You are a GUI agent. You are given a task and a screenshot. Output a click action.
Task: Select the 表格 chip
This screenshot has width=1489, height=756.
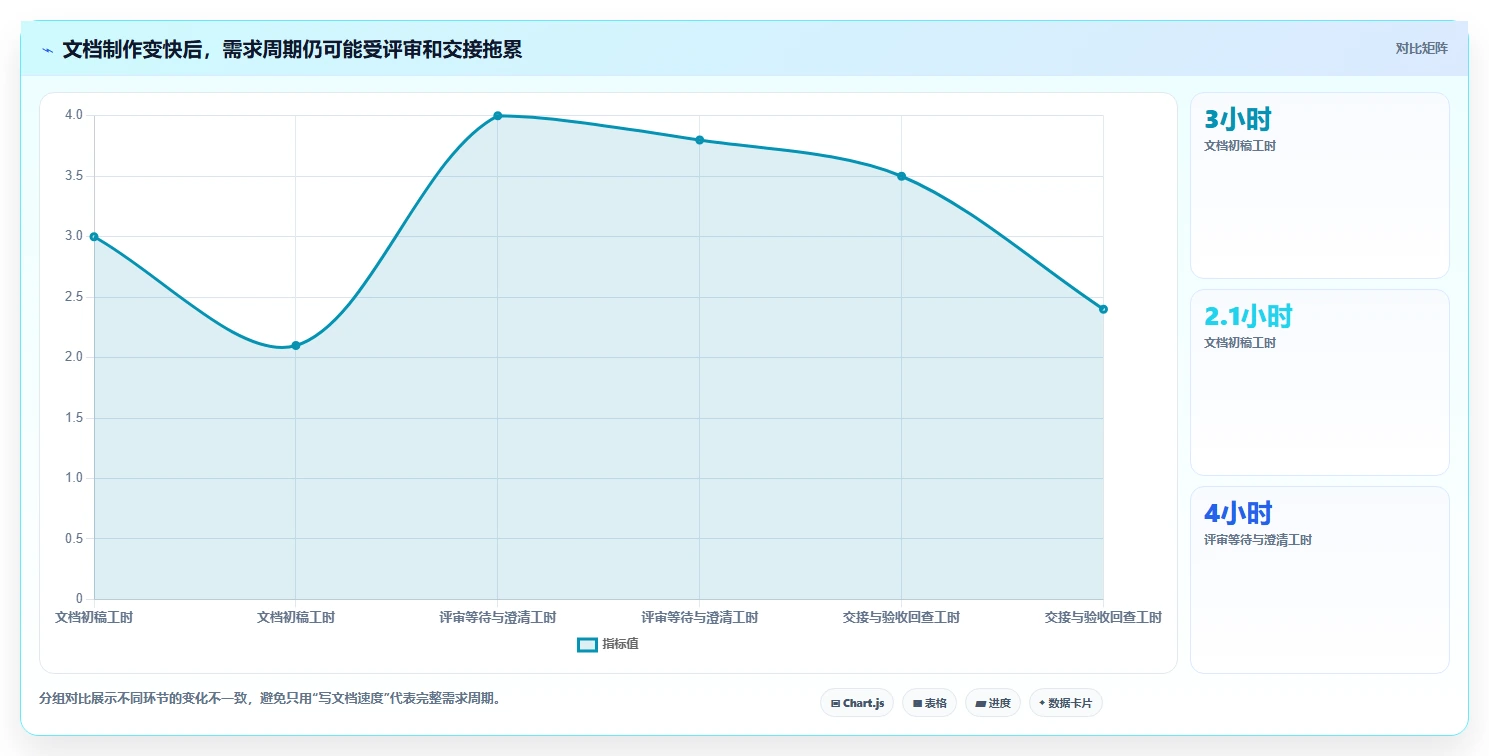[x=929, y=703]
